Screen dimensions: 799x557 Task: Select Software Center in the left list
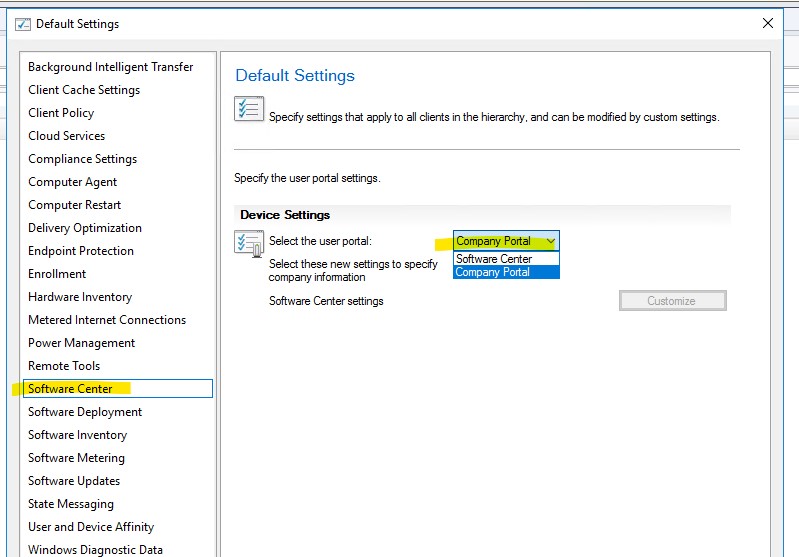pyautogui.click(x=118, y=388)
